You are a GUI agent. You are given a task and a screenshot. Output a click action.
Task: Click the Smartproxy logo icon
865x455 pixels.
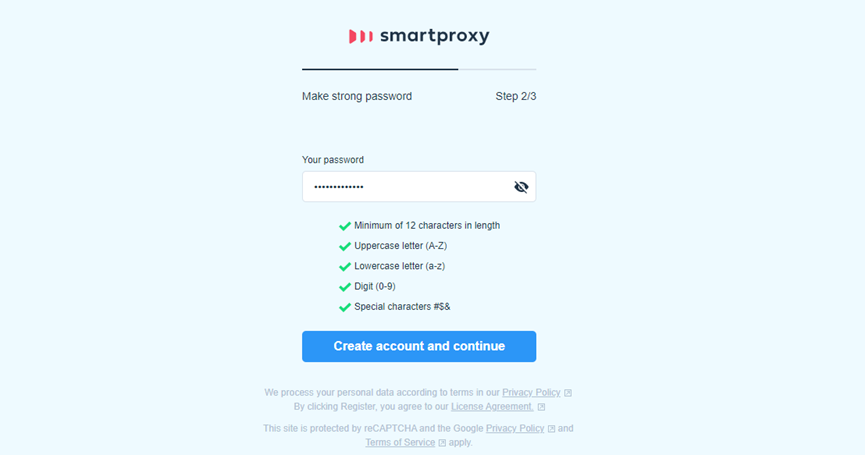[361, 36]
